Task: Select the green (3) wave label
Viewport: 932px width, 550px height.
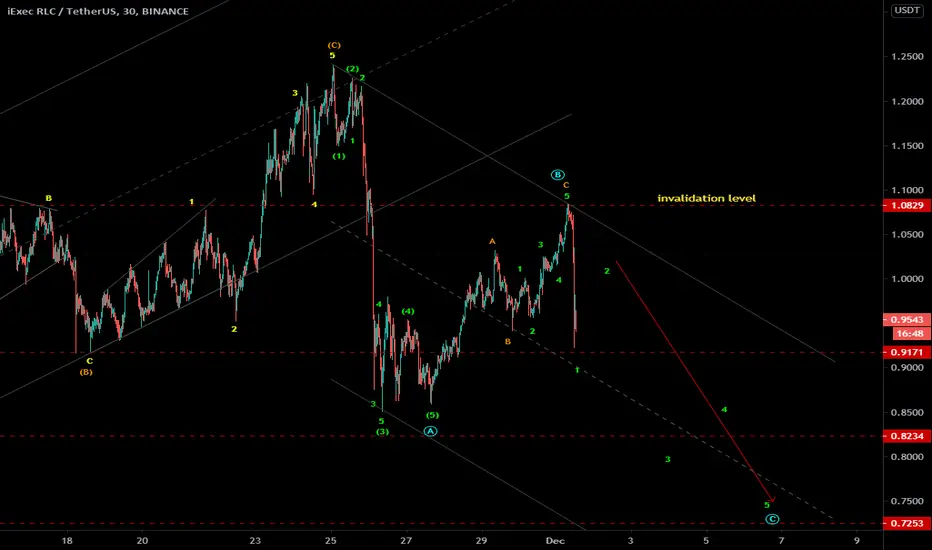Action: tap(382, 432)
